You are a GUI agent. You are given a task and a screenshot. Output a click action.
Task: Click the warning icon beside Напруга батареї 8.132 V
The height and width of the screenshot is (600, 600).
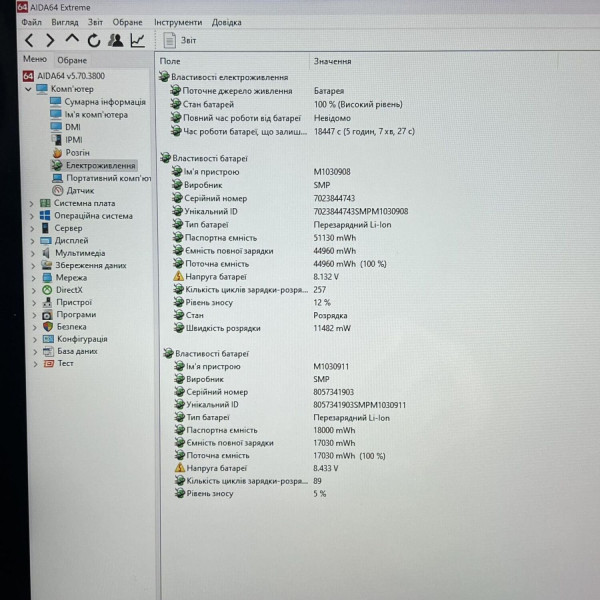point(178,276)
